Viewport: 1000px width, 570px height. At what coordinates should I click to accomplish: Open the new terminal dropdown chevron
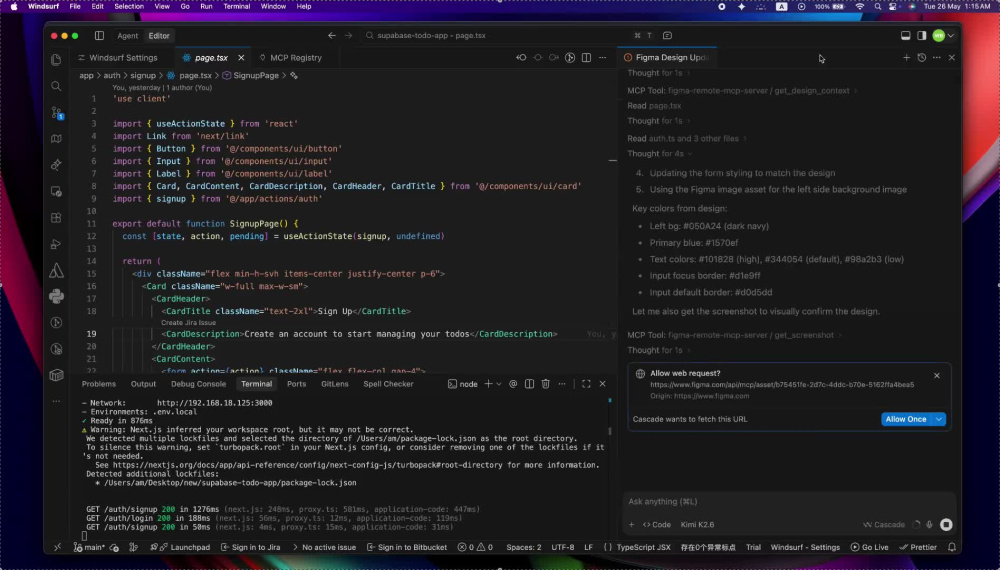tap(499, 384)
